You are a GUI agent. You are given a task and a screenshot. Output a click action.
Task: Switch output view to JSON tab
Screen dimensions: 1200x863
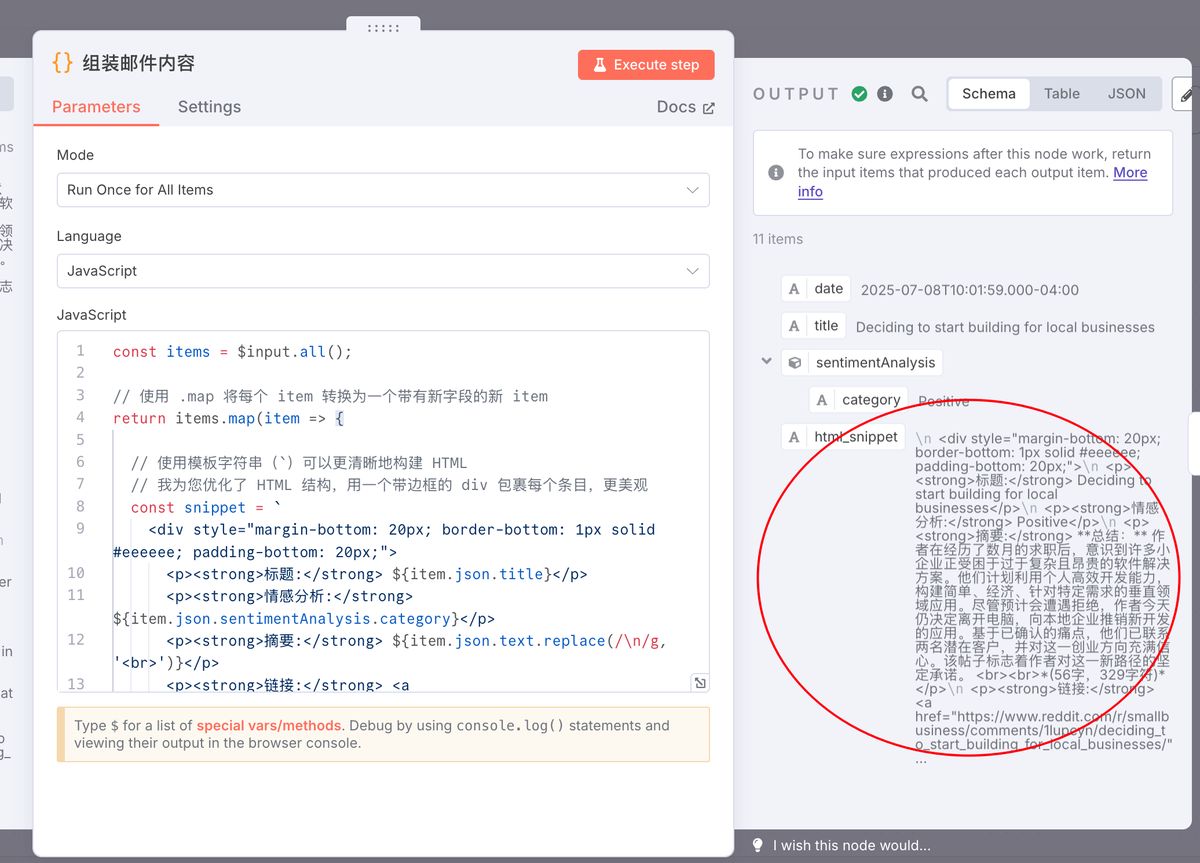click(1127, 93)
